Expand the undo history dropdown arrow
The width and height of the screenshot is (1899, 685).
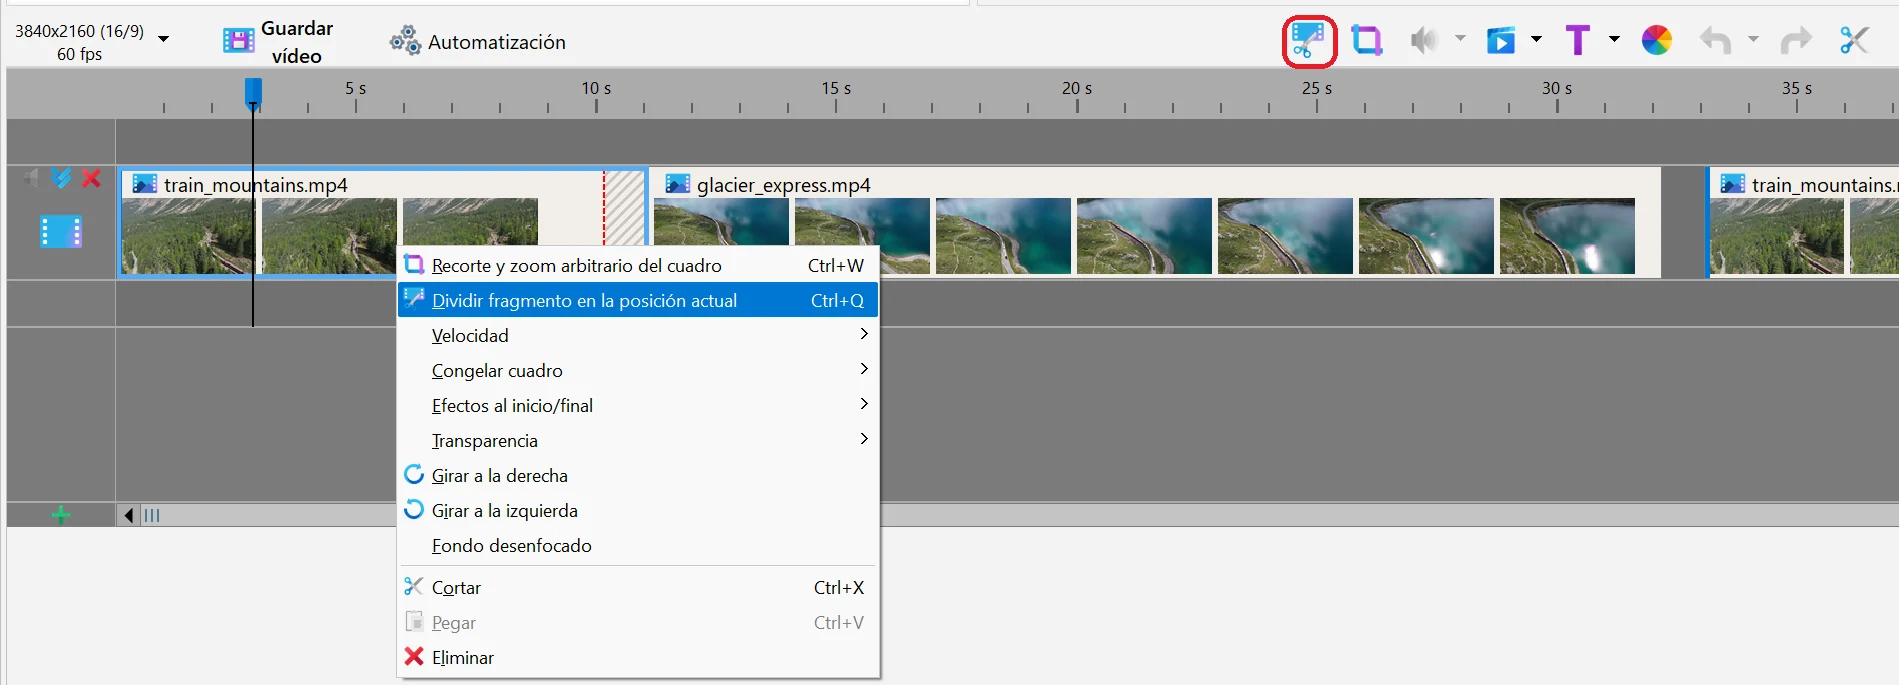pos(1753,39)
